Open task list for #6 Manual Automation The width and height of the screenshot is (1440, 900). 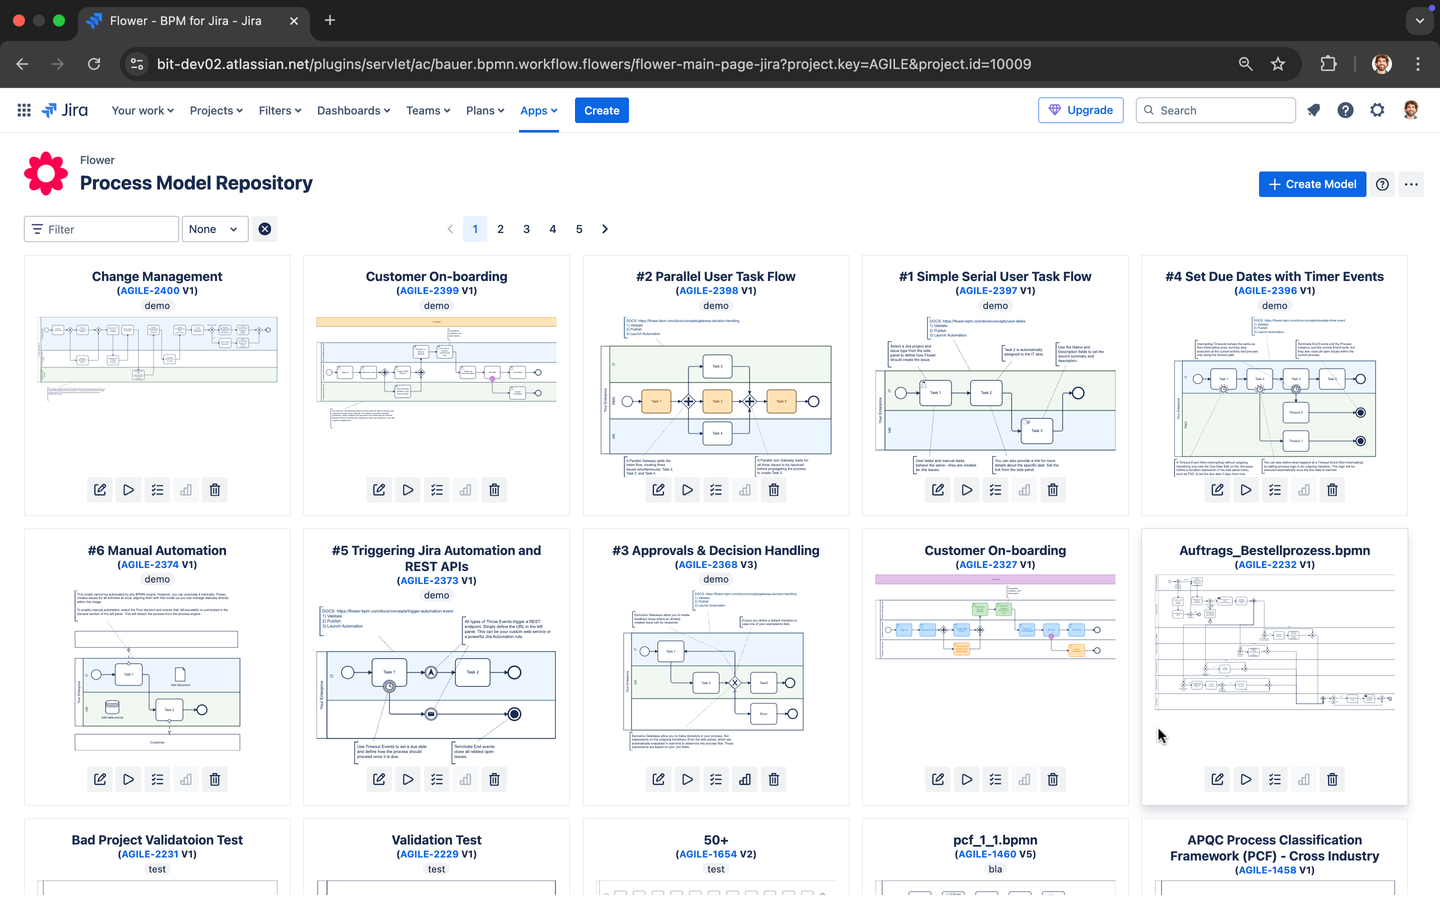tap(157, 779)
